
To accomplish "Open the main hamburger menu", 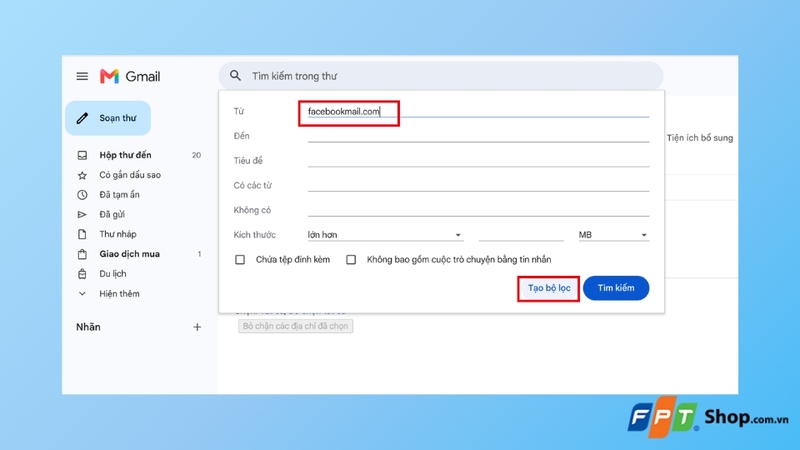I will click(82, 77).
